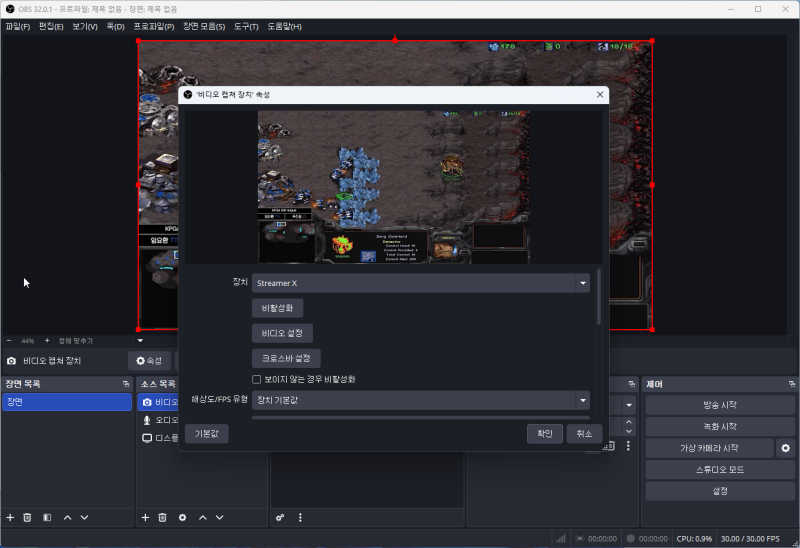Undock the scene transitions panel
The height and width of the screenshot is (548, 800).
click(x=632, y=384)
